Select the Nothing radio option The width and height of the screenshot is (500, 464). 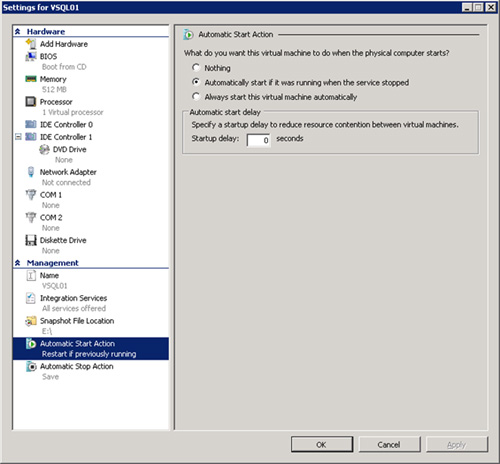pyautogui.click(x=196, y=68)
